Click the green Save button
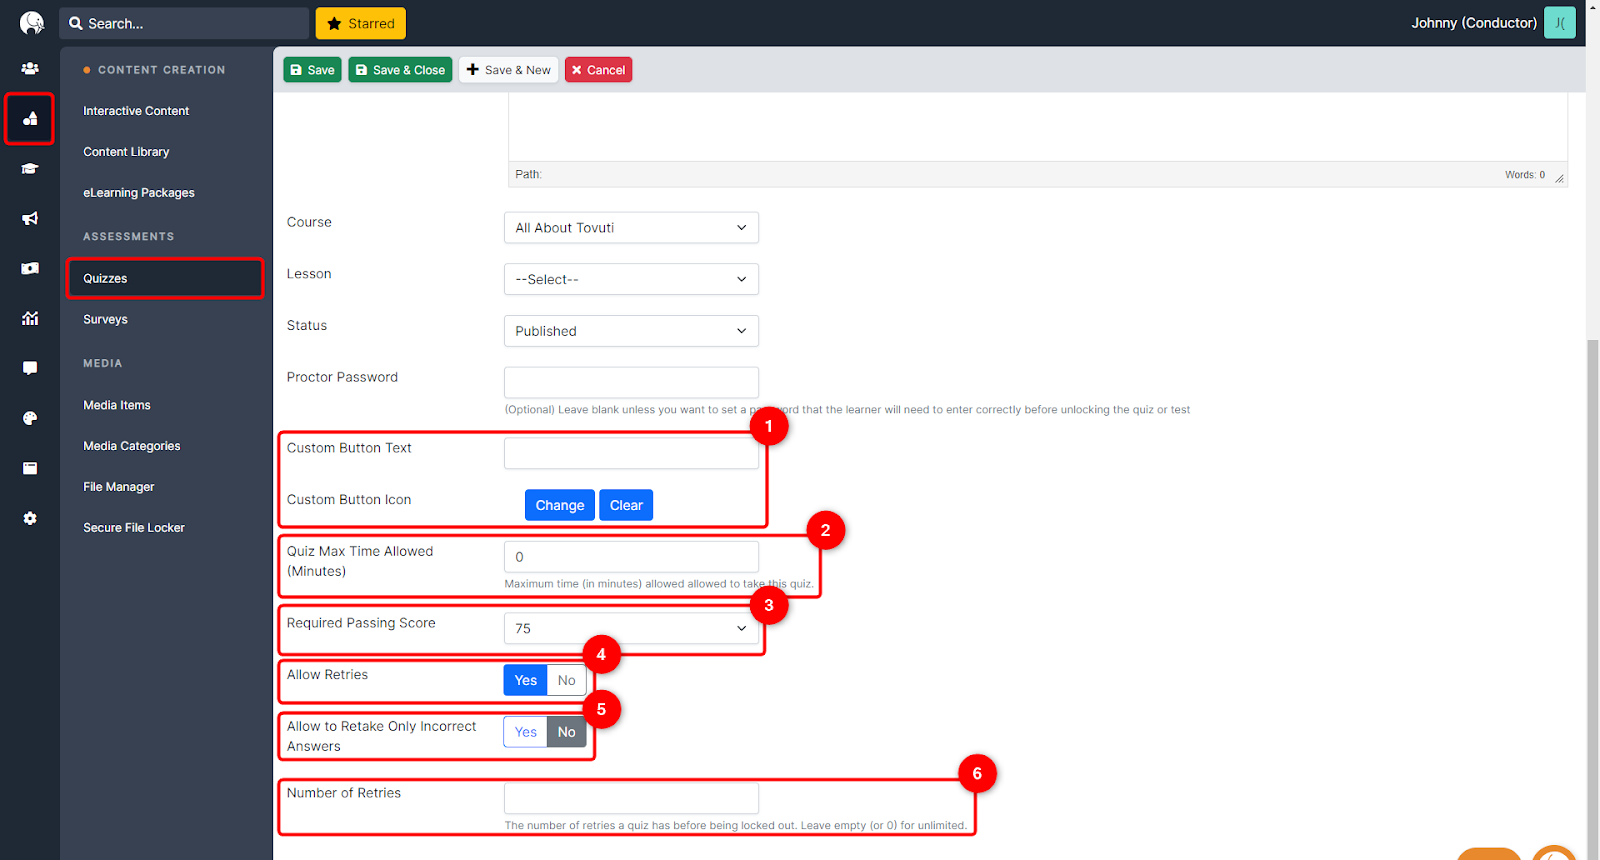Image resolution: width=1600 pixels, height=860 pixels. coord(312,70)
